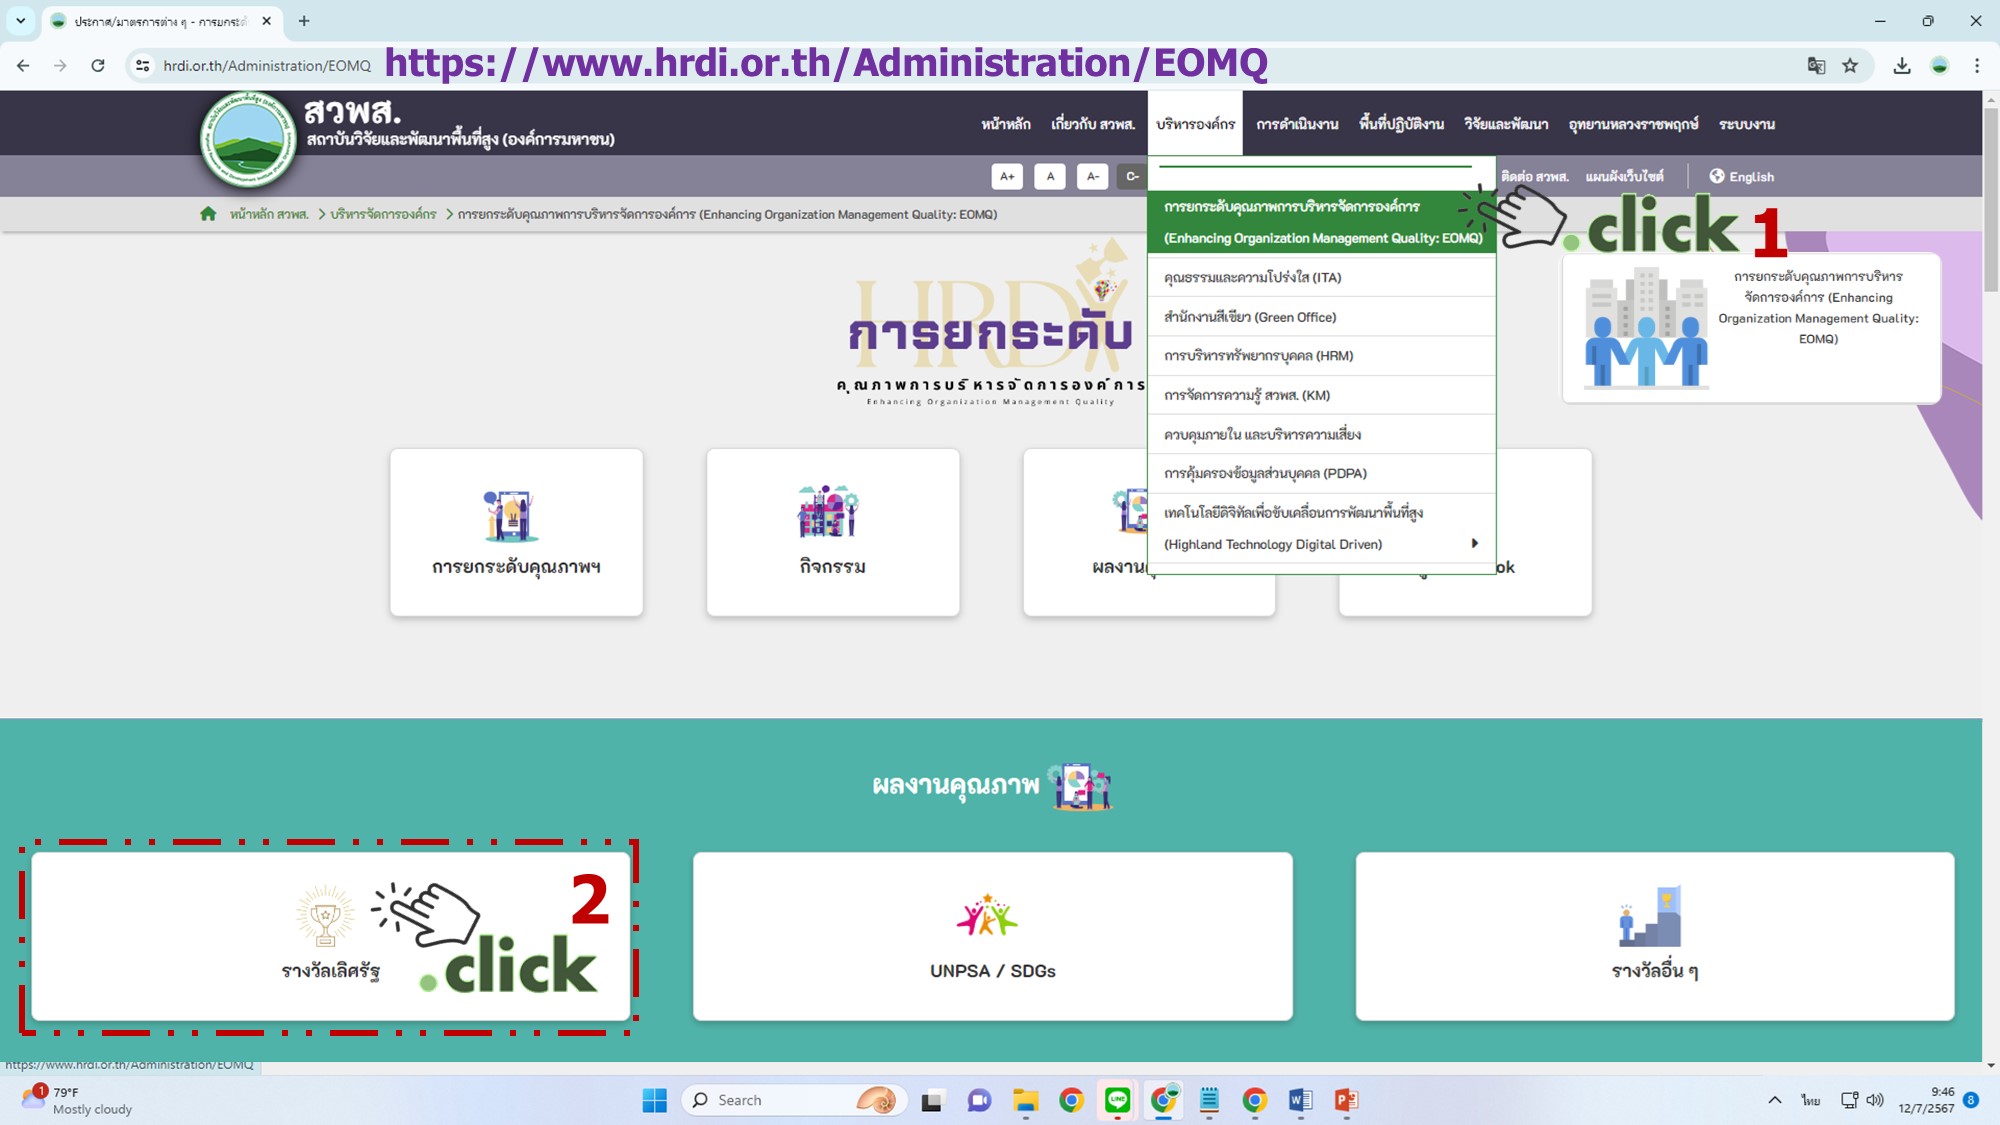Open Chrome three-dot menu
This screenshot has width=2000, height=1125.
(1977, 66)
